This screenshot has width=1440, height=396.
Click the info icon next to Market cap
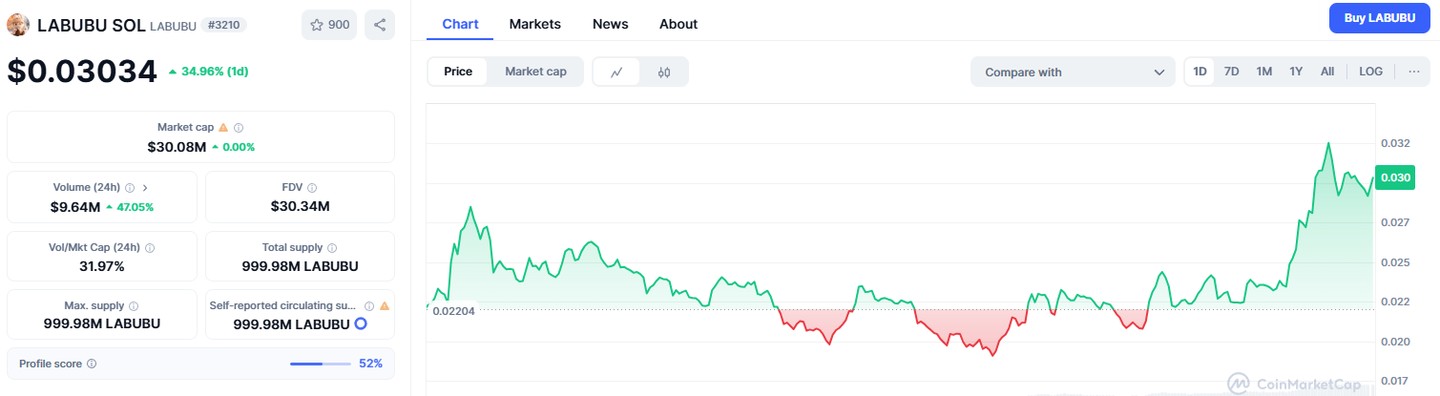pyautogui.click(x=239, y=128)
